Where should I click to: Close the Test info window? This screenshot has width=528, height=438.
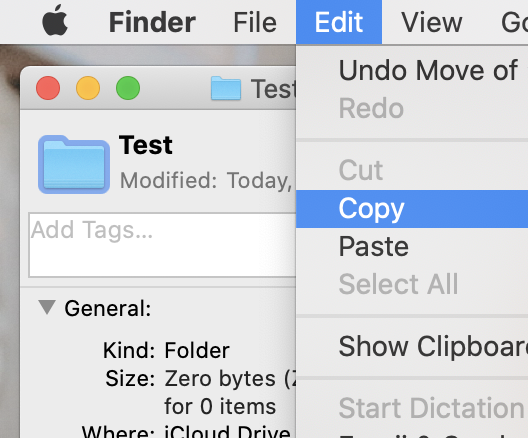tap(48, 88)
